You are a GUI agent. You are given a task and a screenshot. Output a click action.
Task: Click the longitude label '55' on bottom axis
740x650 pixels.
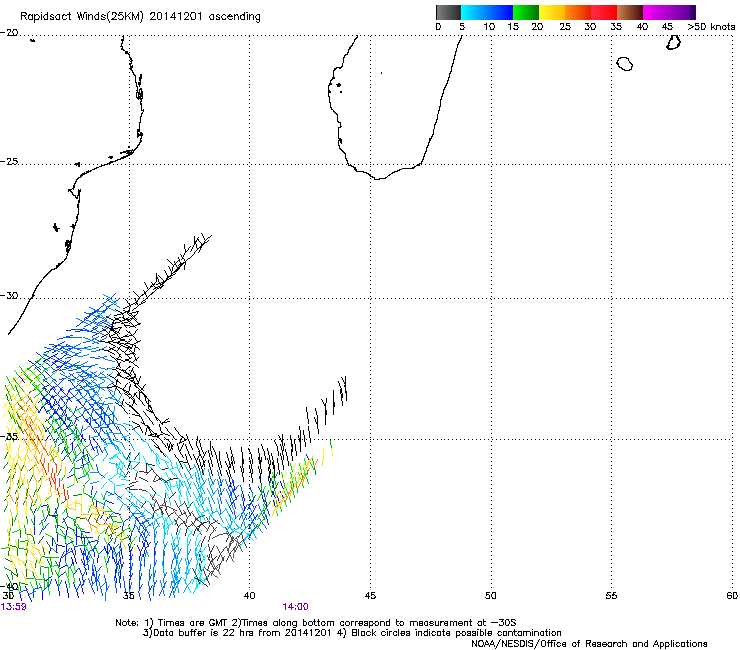[611, 596]
